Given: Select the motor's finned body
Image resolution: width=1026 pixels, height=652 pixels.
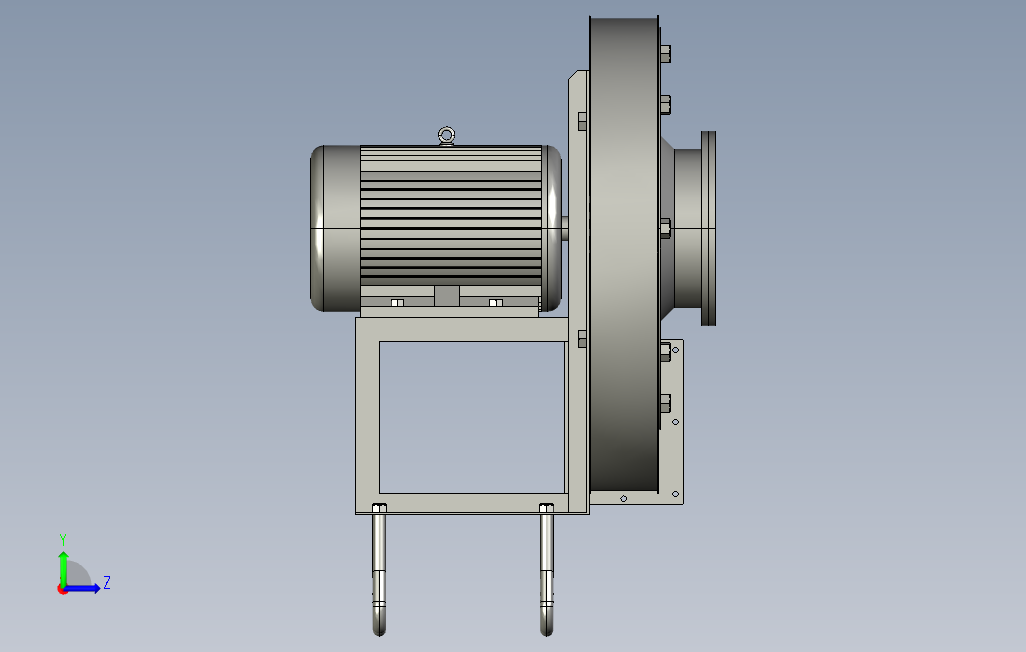Looking at the screenshot, I should (451, 215).
